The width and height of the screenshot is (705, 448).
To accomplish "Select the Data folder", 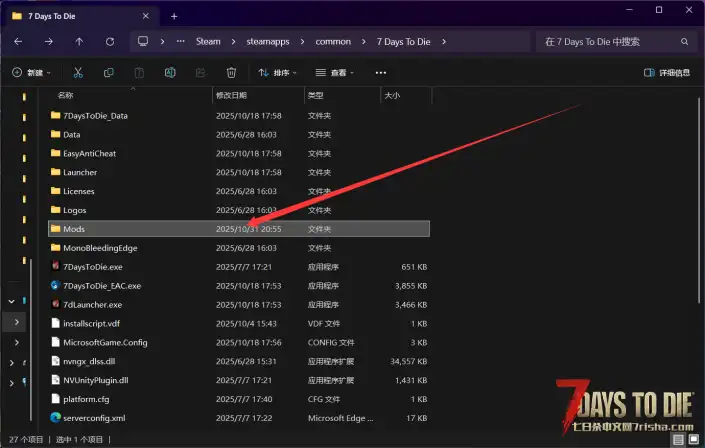I will pyautogui.click(x=239, y=134).
